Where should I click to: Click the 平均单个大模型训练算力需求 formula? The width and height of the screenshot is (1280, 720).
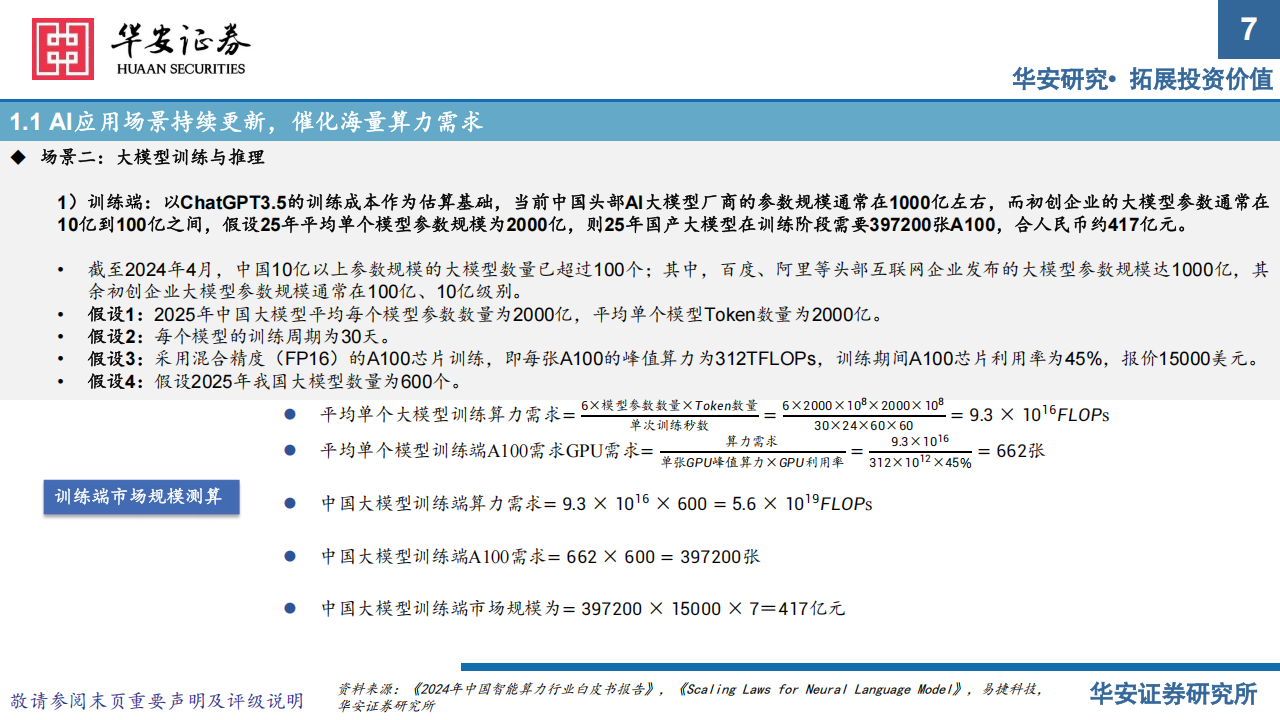[714, 413]
